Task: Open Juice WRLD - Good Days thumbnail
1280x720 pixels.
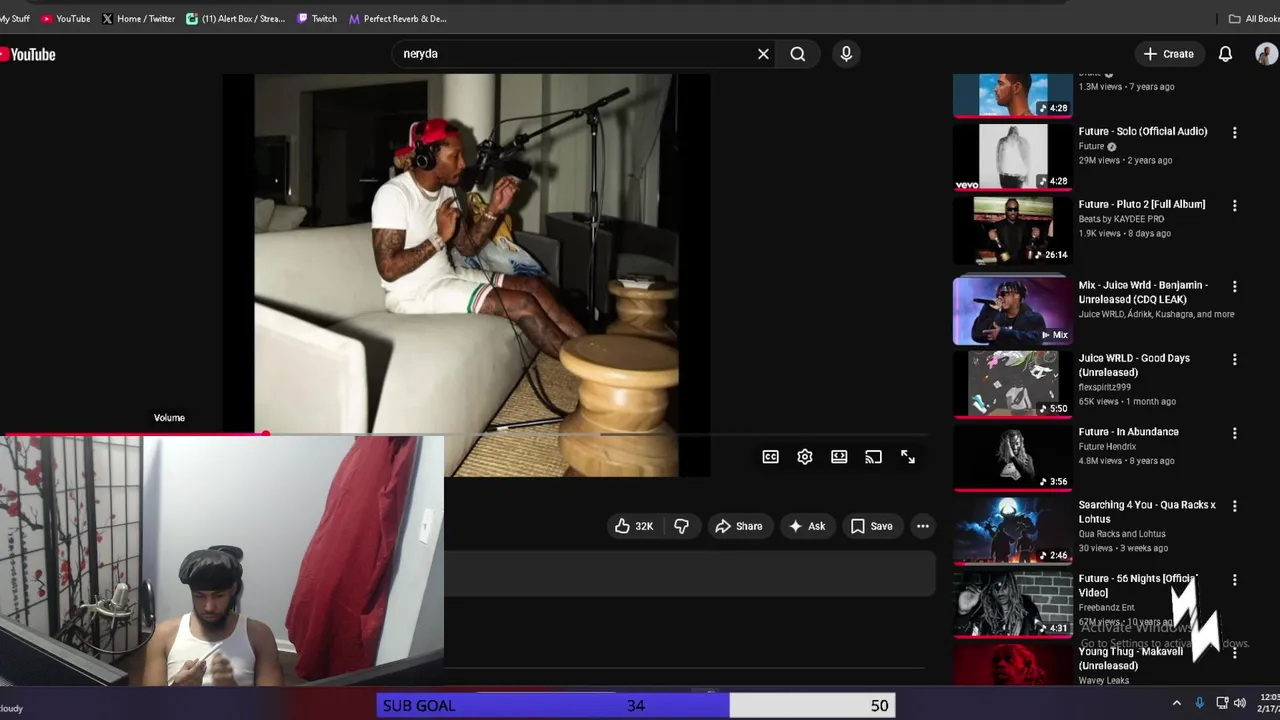Action: coord(1012,384)
